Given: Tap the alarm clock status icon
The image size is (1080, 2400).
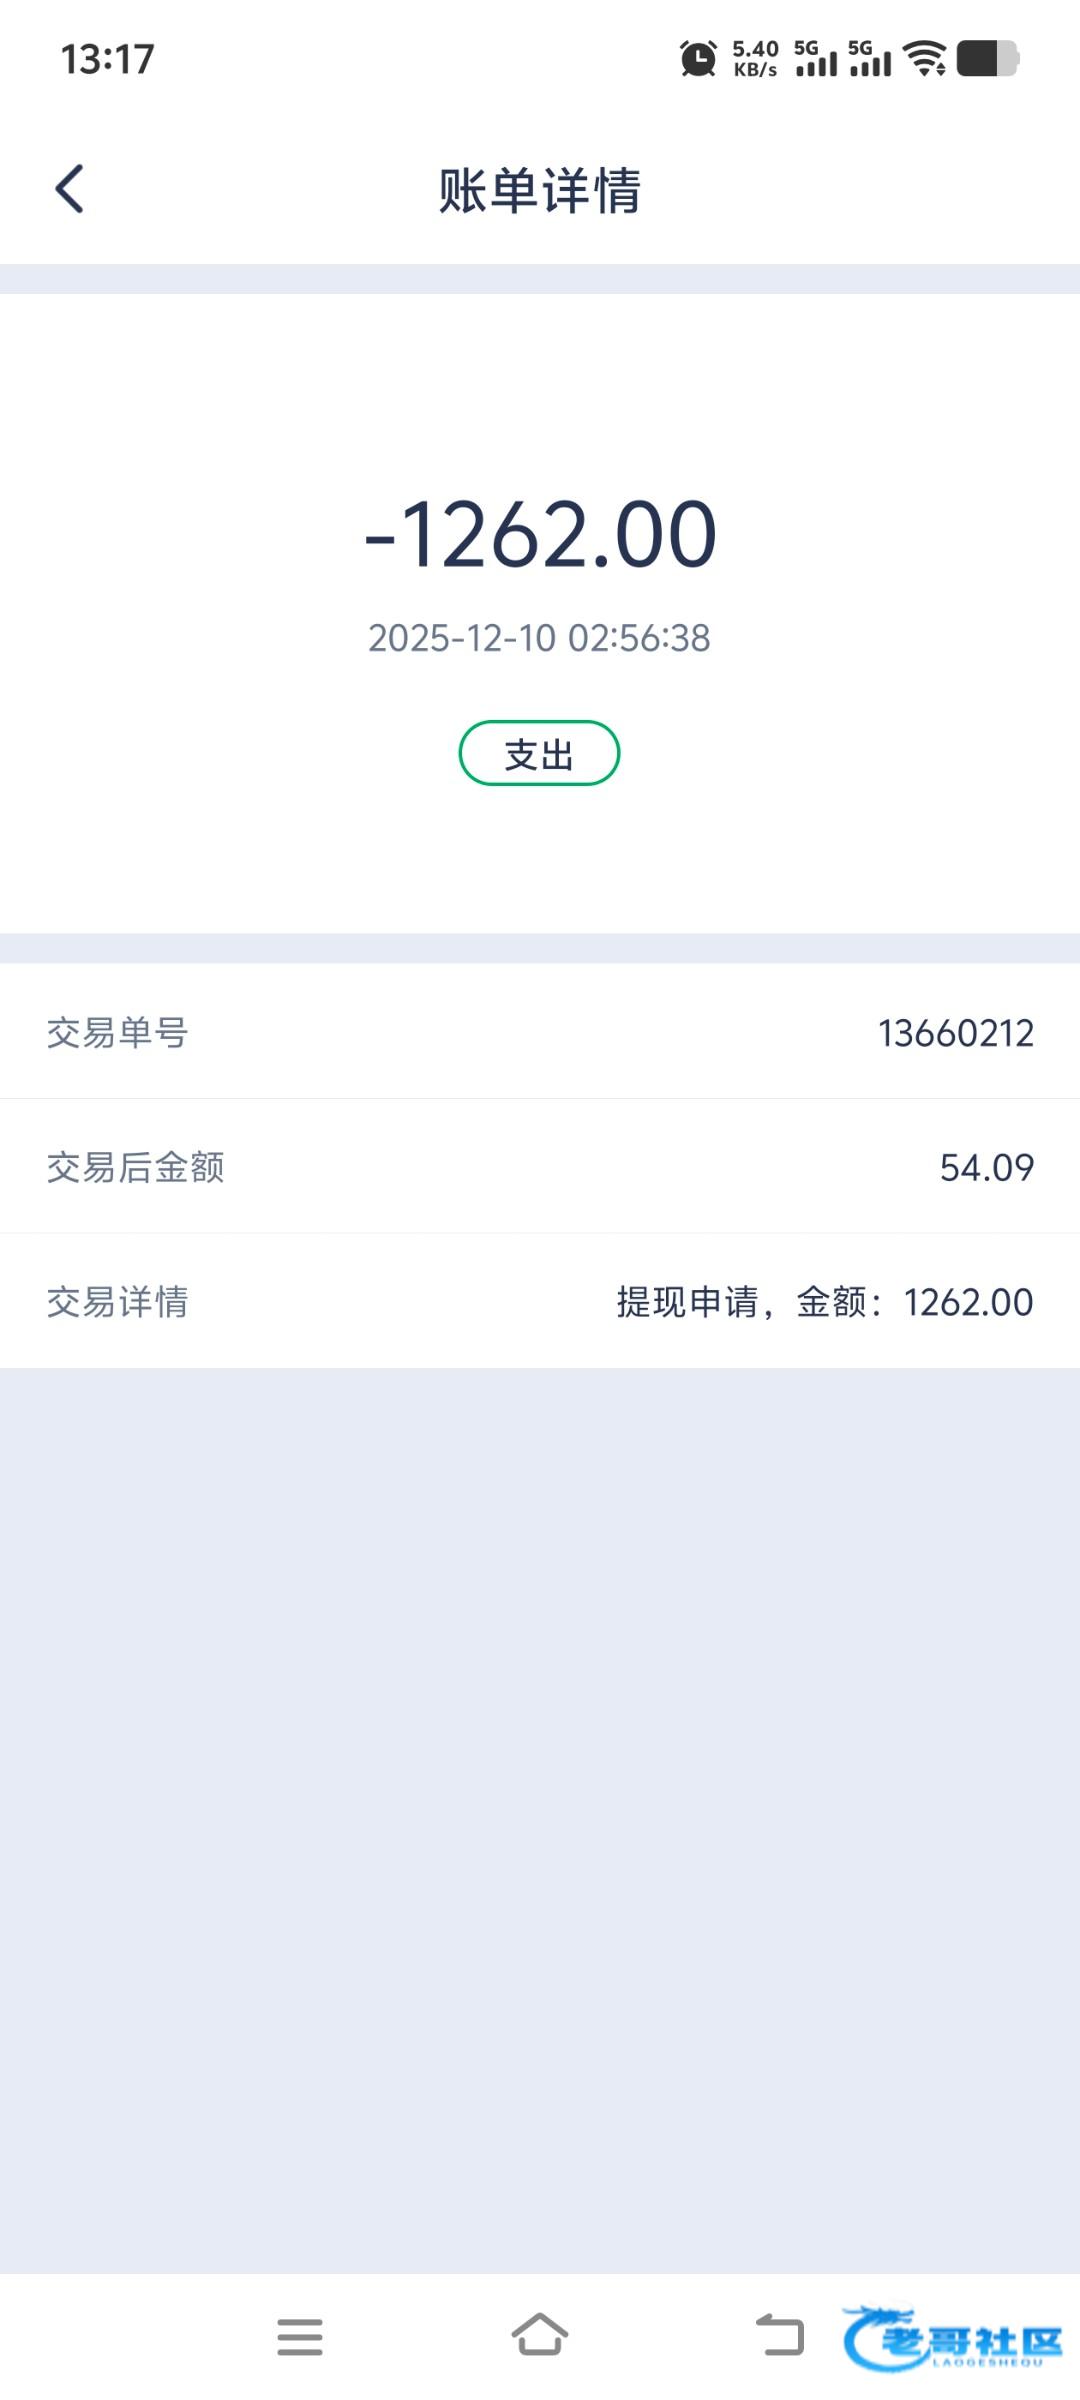Looking at the screenshot, I should (x=698, y=58).
